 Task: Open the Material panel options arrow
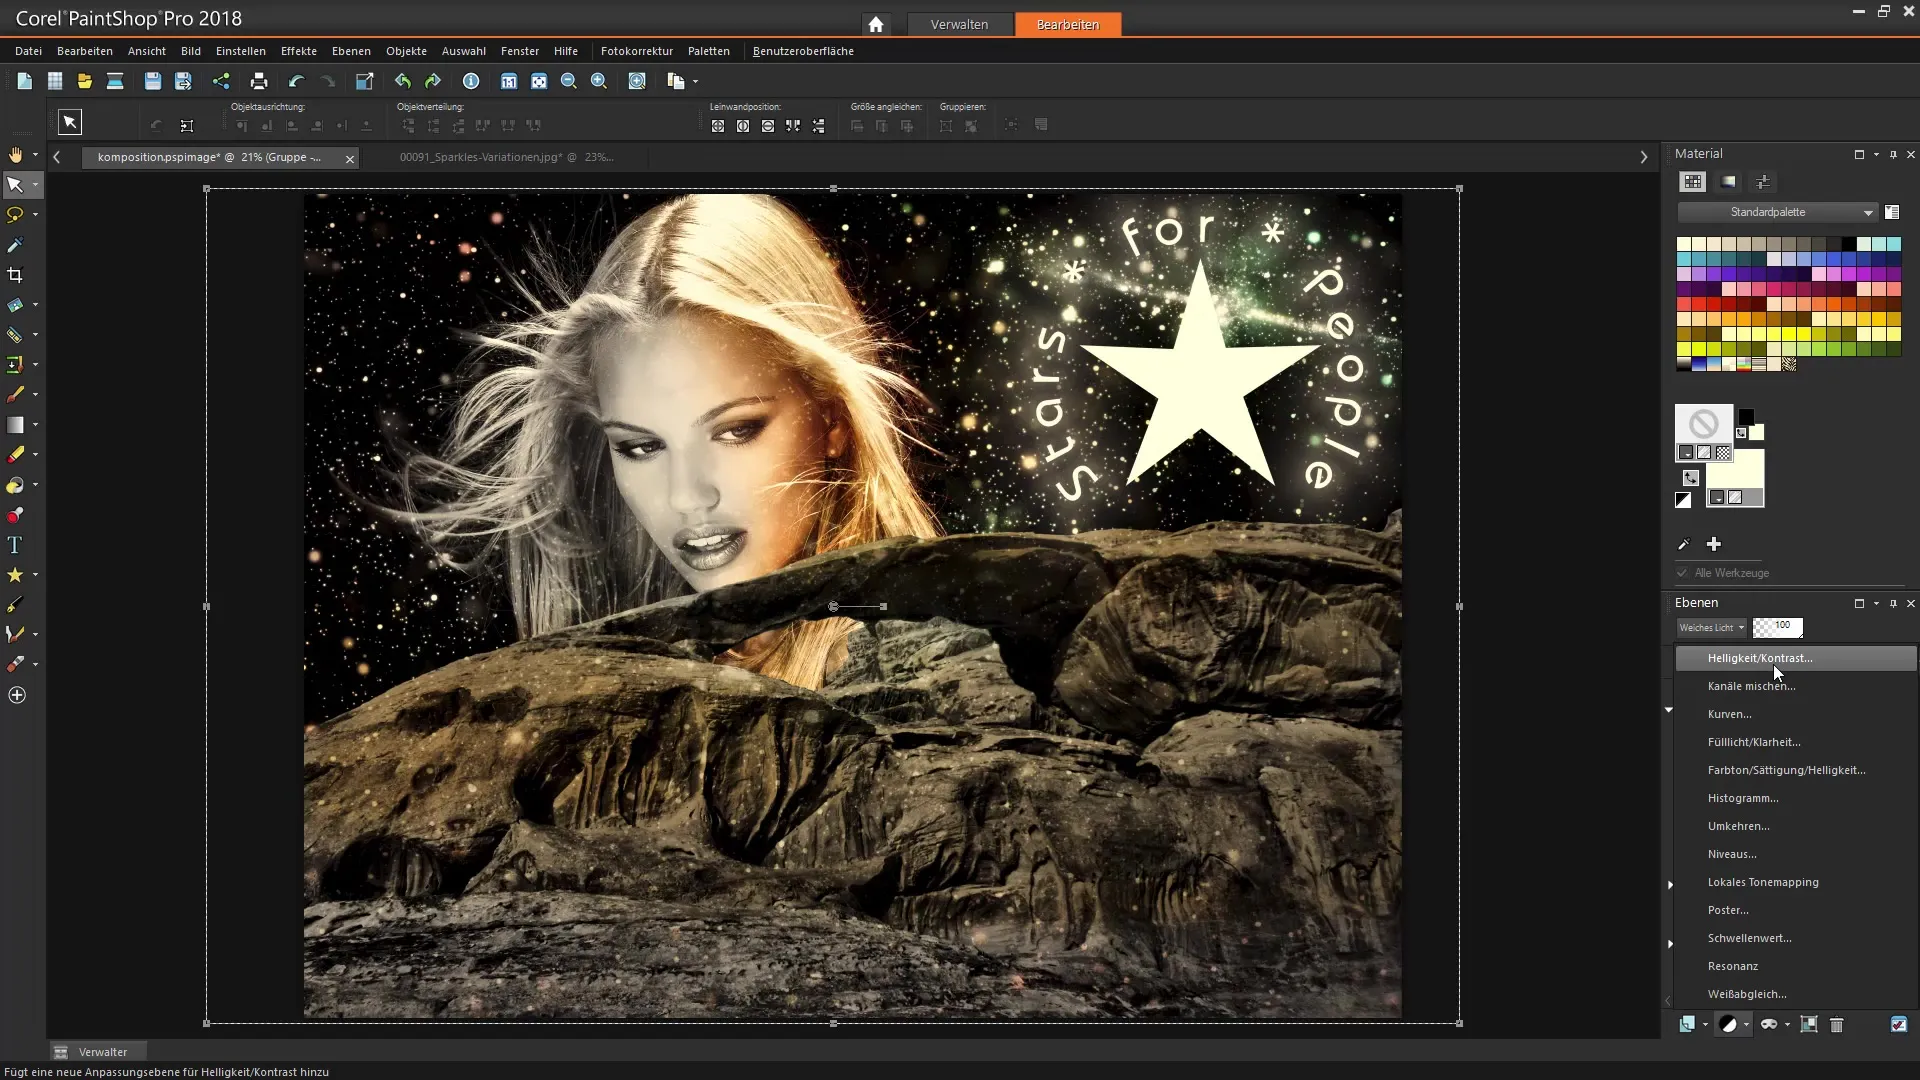point(1876,154)
